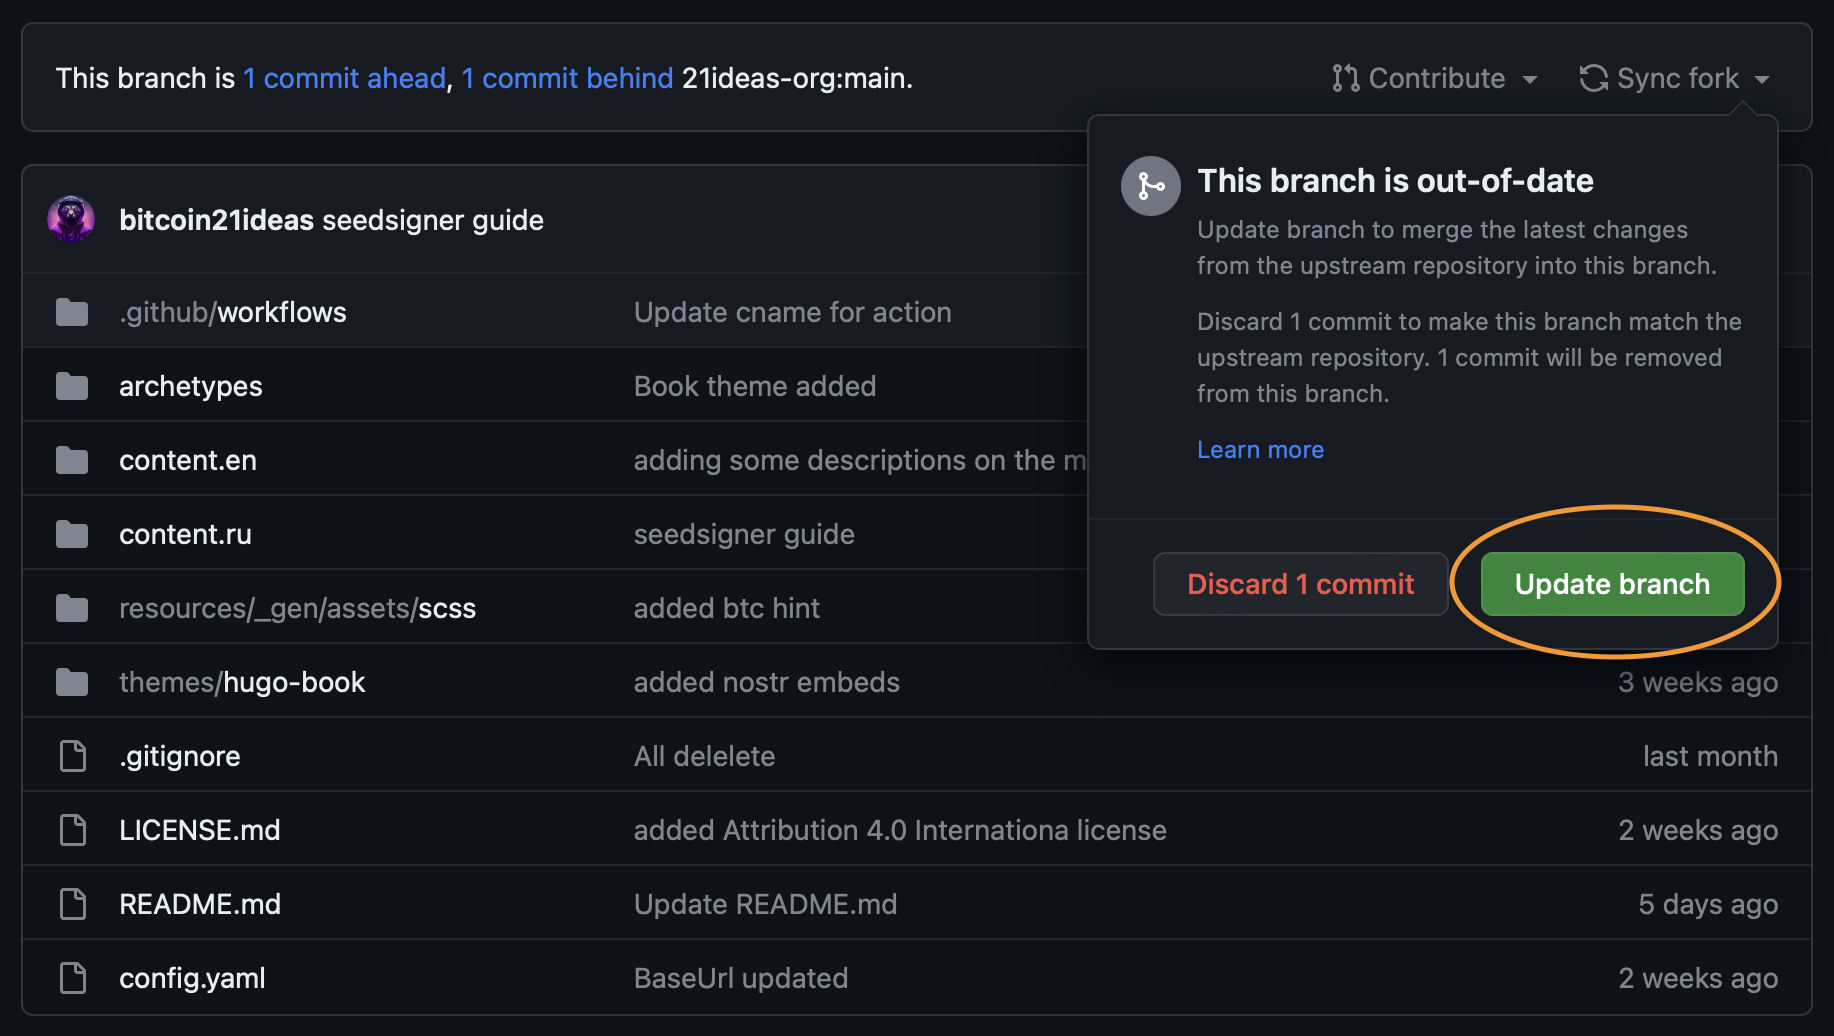Click the LICENSE.md file icon
The width and height of the screenshot is (1834, 1036).
(x=73, y=830)
